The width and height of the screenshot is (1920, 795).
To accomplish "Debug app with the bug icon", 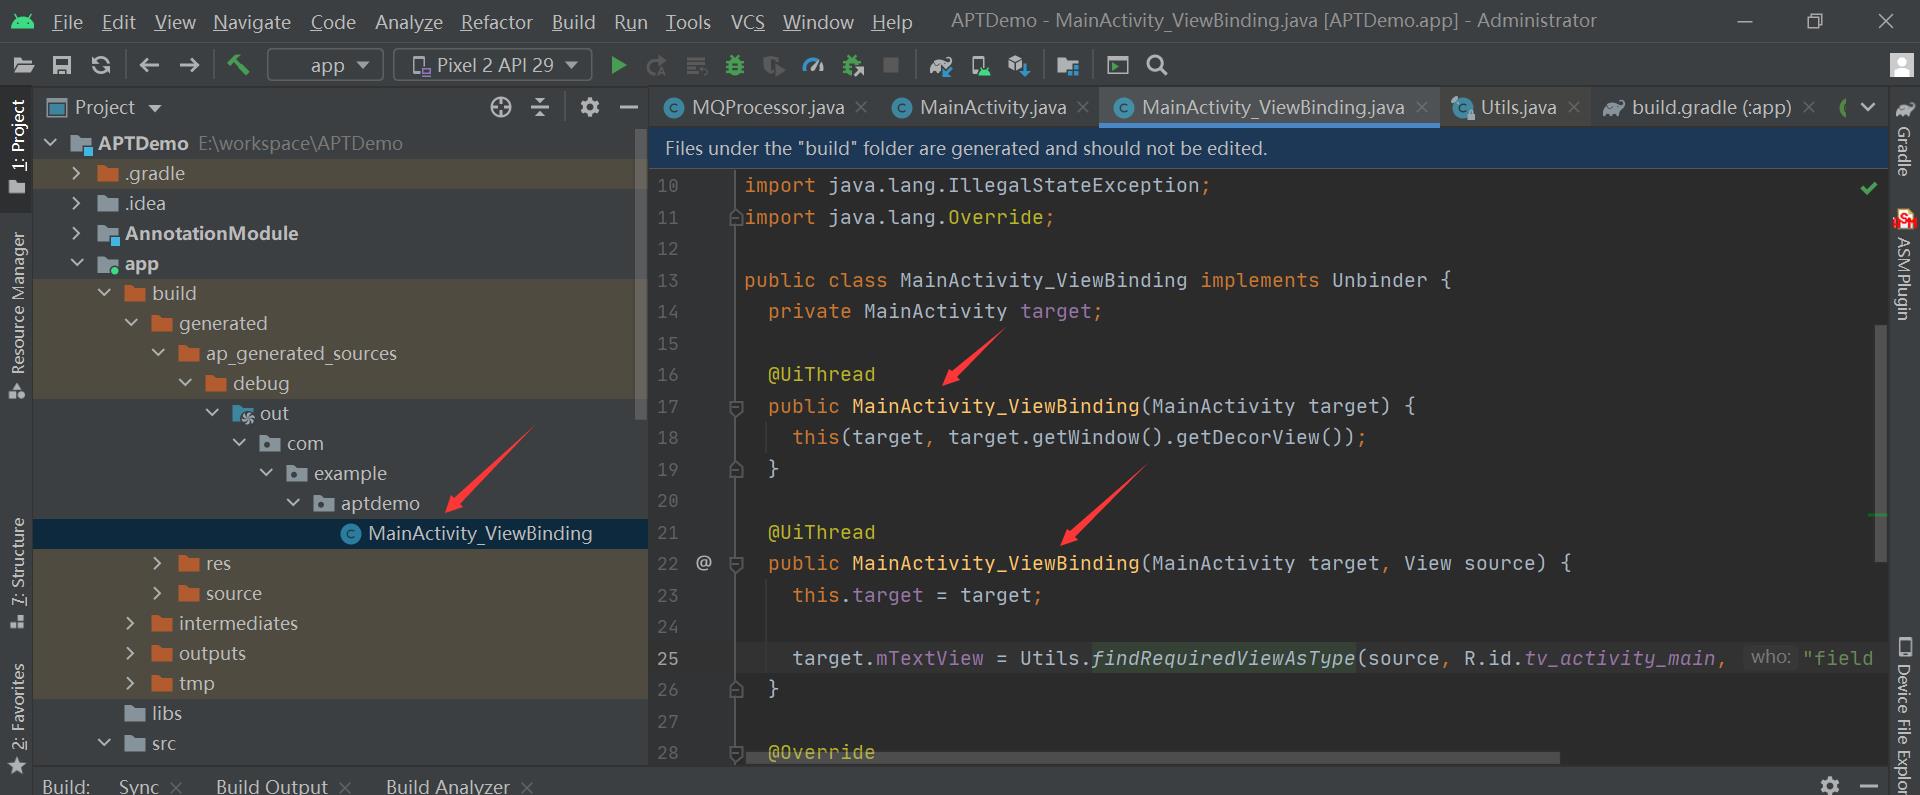I will [x=735, y=66].
